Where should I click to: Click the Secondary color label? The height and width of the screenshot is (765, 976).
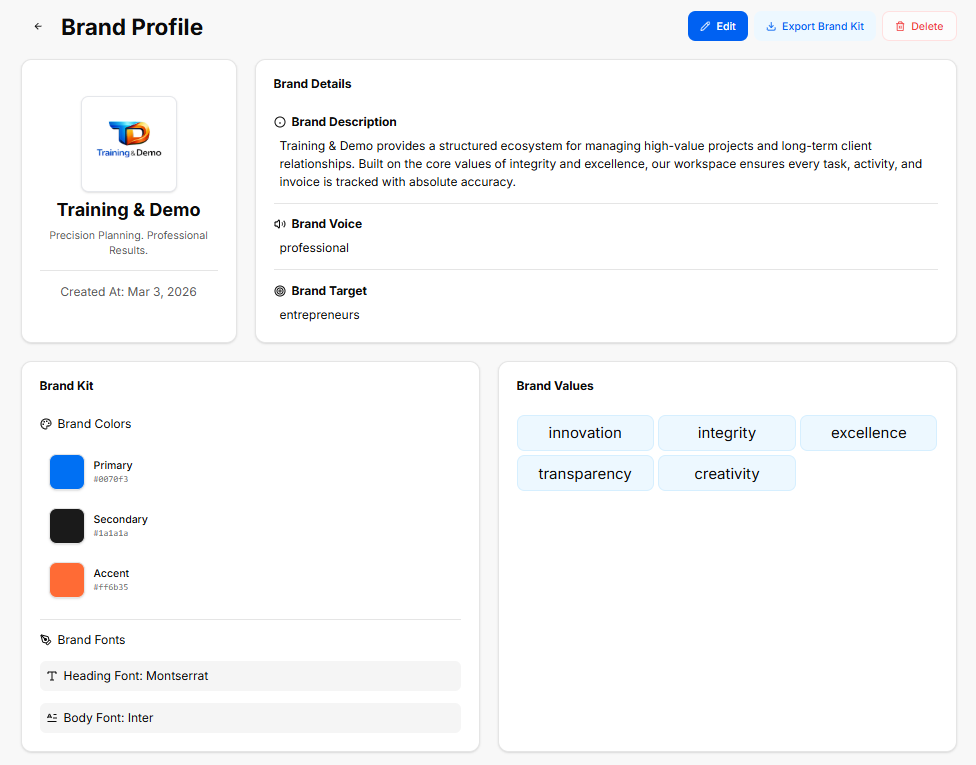(x=121, y=519)
